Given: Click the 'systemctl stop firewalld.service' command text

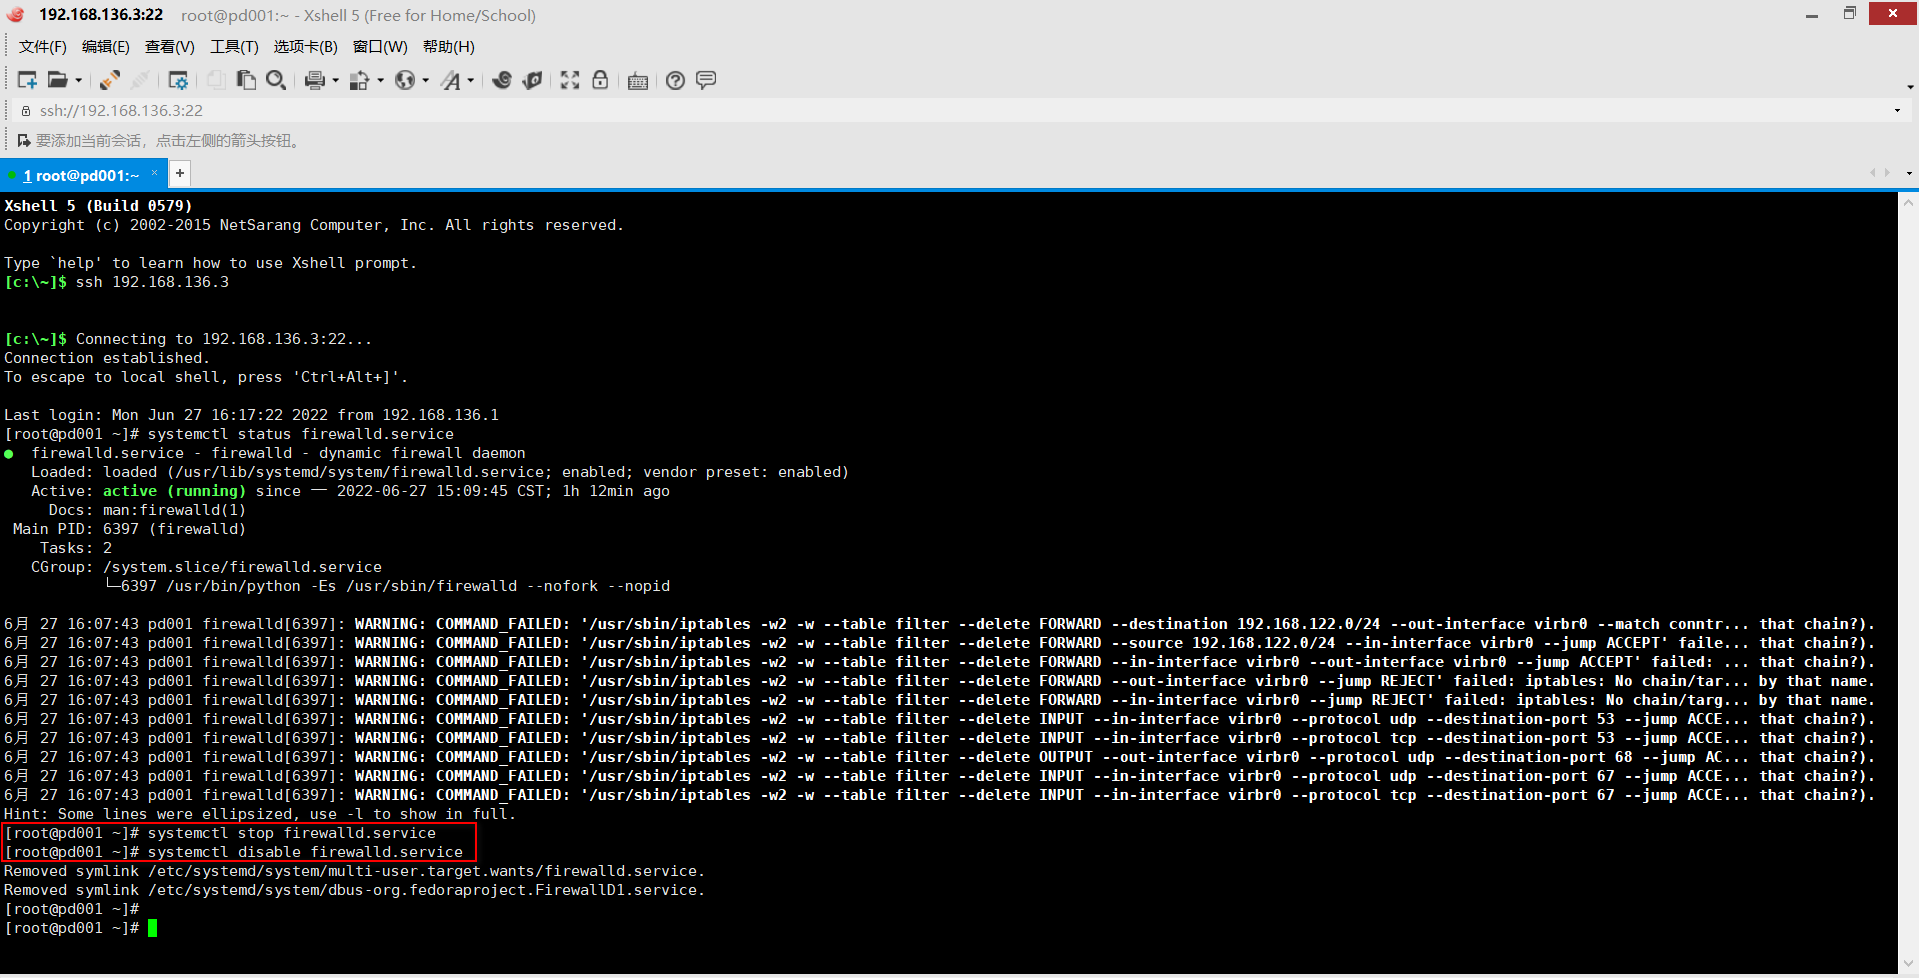Looking at the screenshot, I should click(x=292, y=833).
